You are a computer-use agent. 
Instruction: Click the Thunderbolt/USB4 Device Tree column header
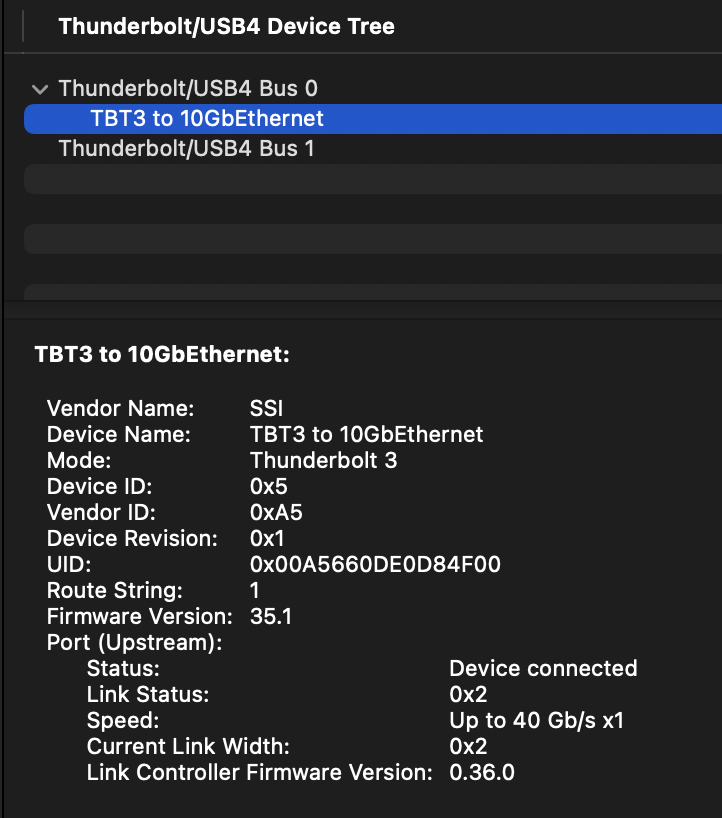point(226,26)
